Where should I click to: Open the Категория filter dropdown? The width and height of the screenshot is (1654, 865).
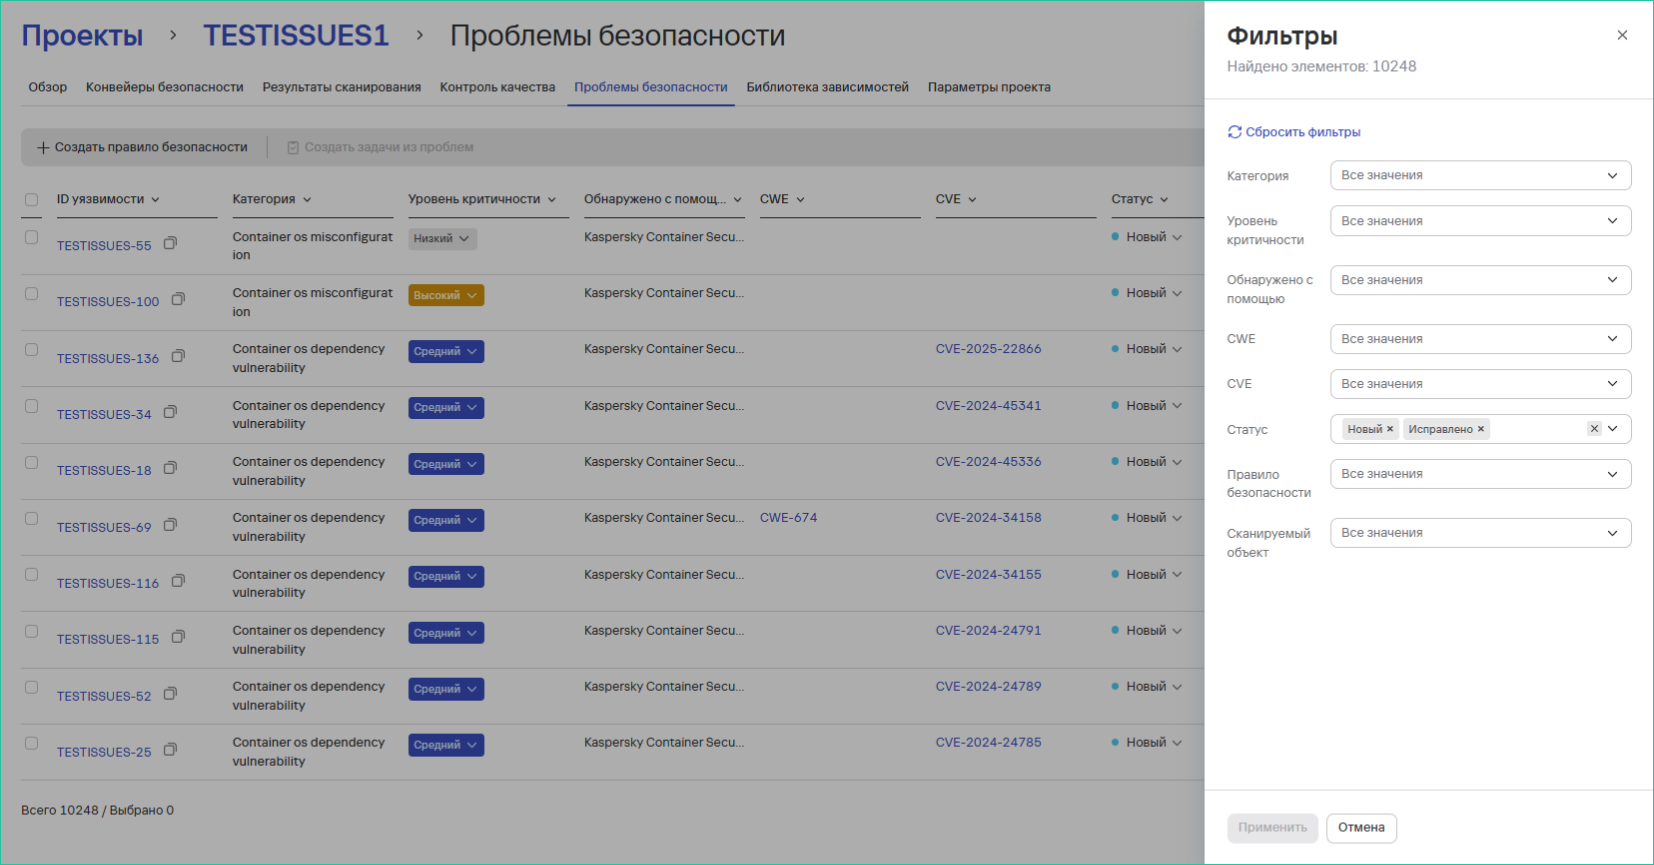[x=1480, y=175]
